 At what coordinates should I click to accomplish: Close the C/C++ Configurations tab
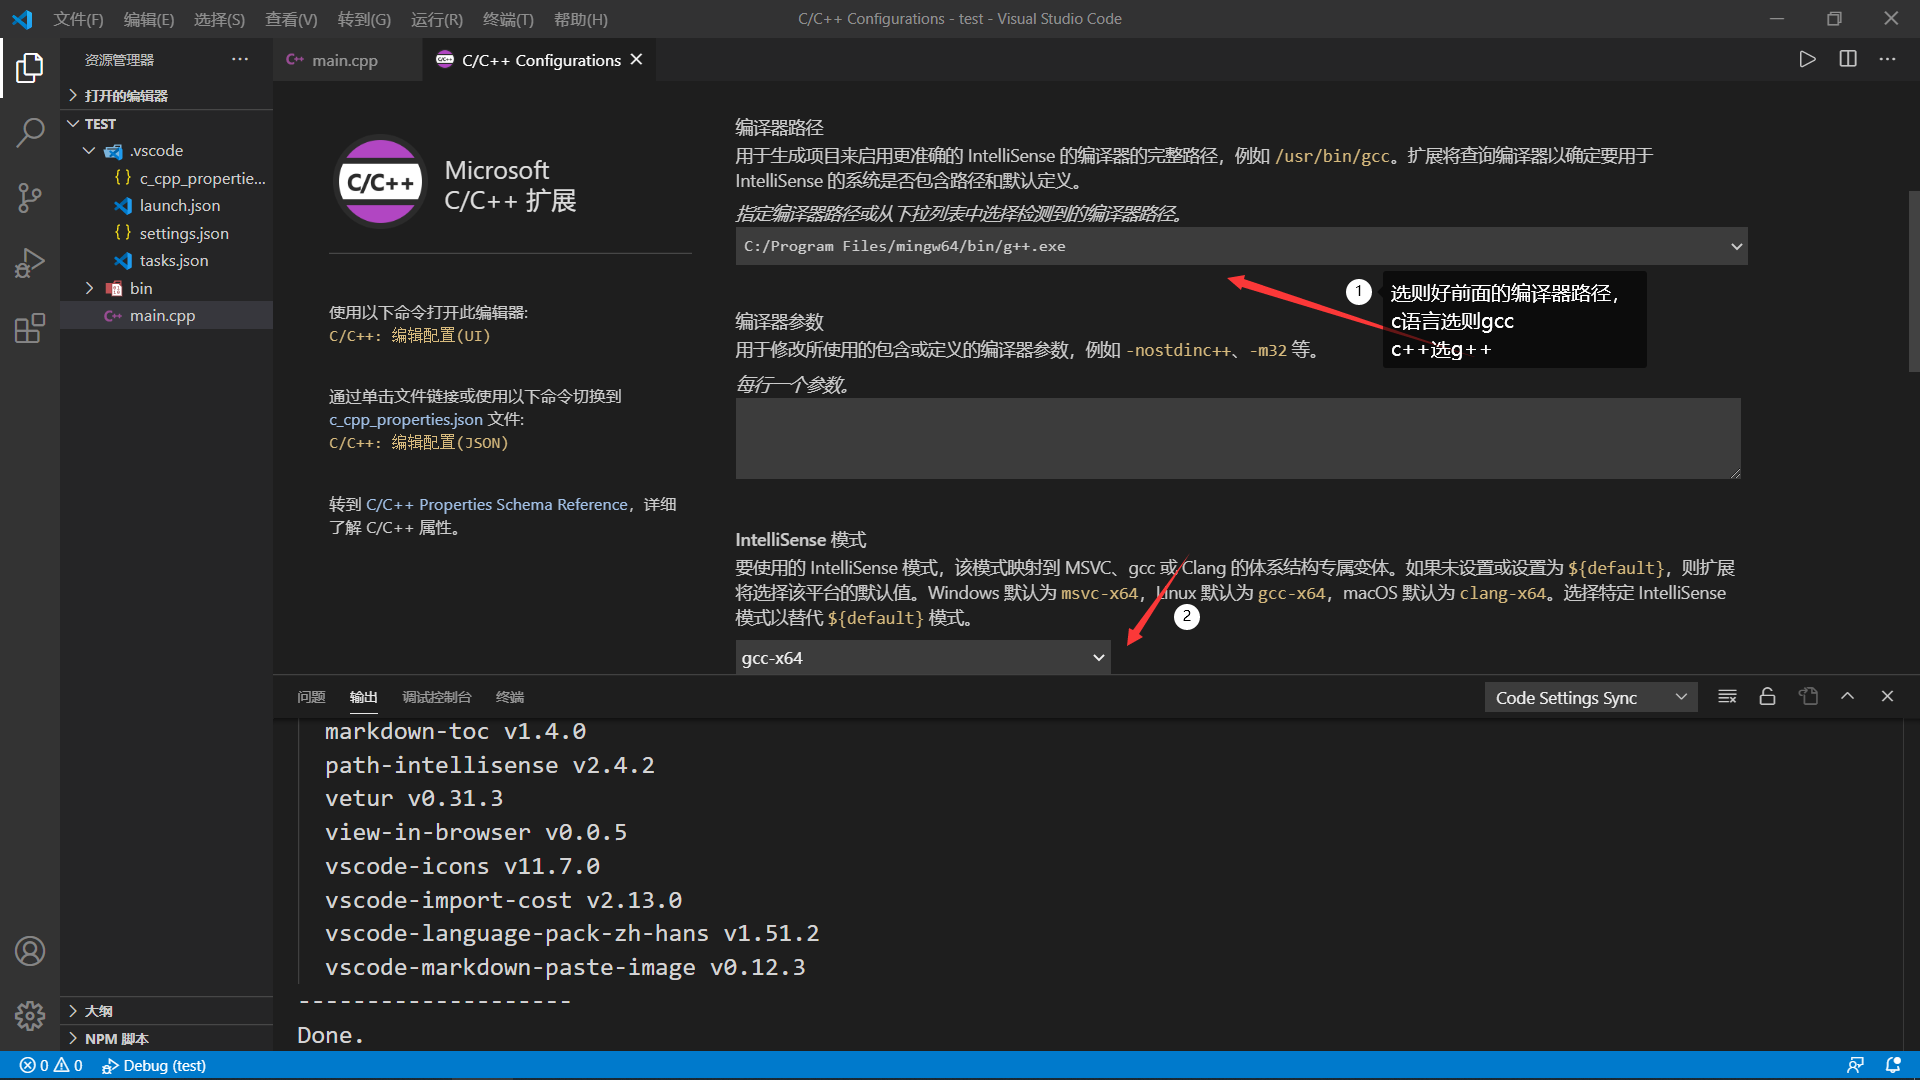point(636,60)
